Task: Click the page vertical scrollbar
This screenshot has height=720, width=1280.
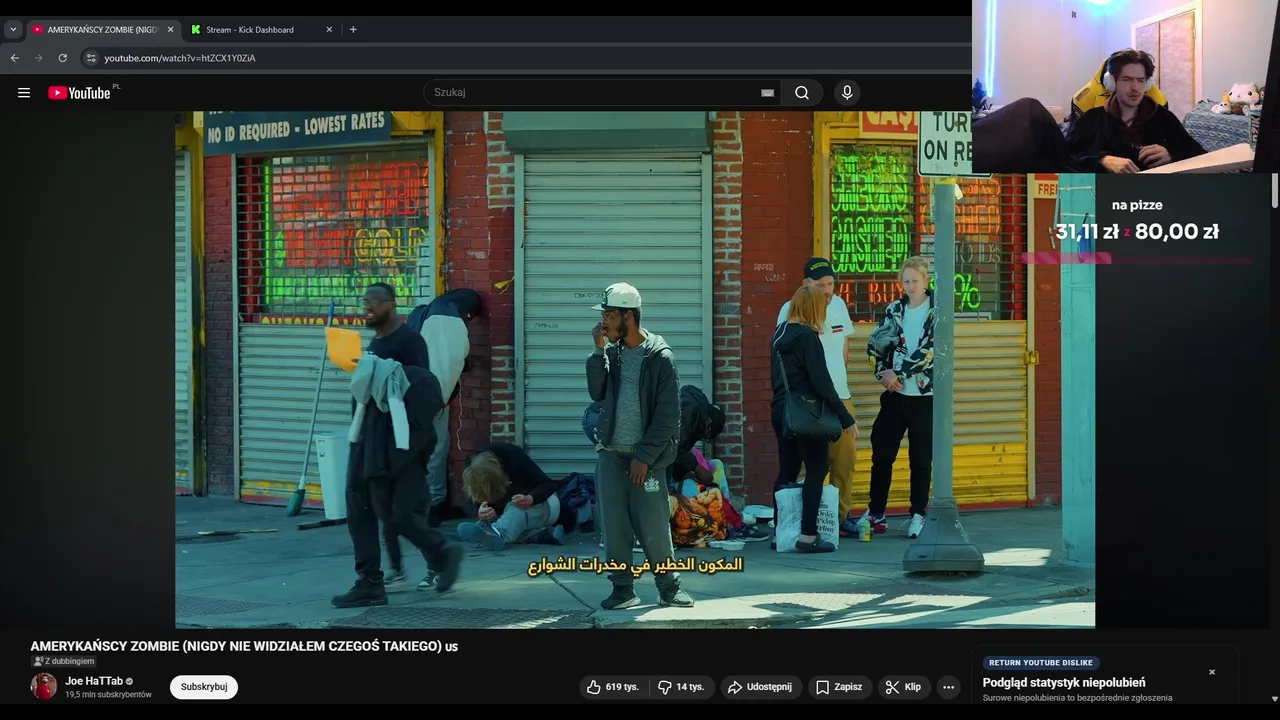Action: 1275,190
